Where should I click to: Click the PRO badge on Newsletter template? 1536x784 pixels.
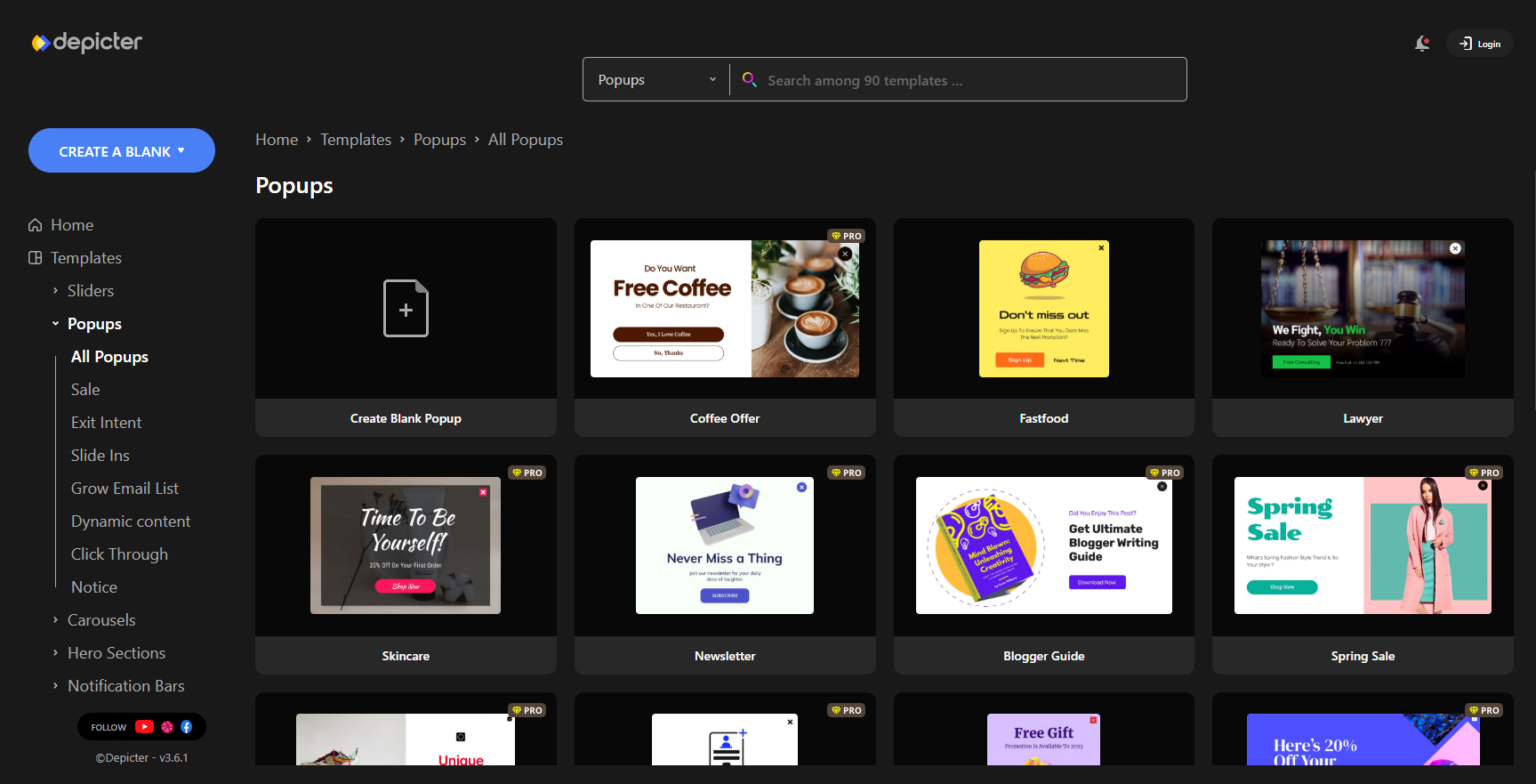pyautogui.click(x=846, y=472)
